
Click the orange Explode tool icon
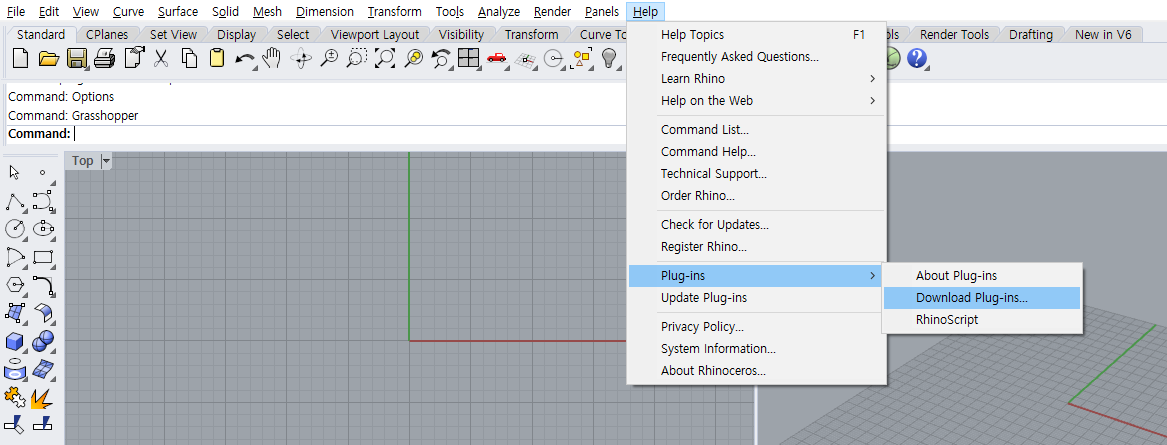(x=43, y=397)
